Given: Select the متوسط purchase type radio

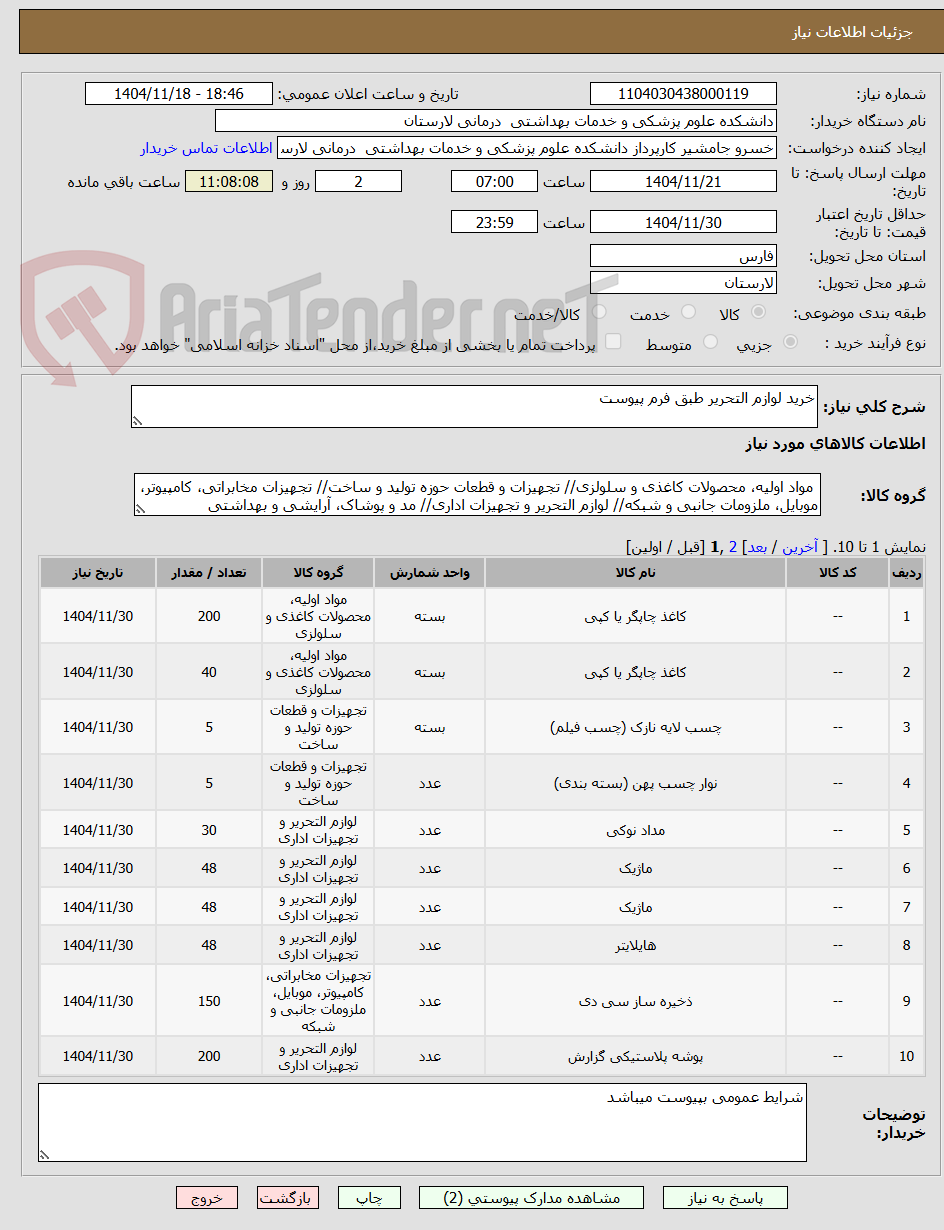Looking at the screenshot, I should click(710, 342).
